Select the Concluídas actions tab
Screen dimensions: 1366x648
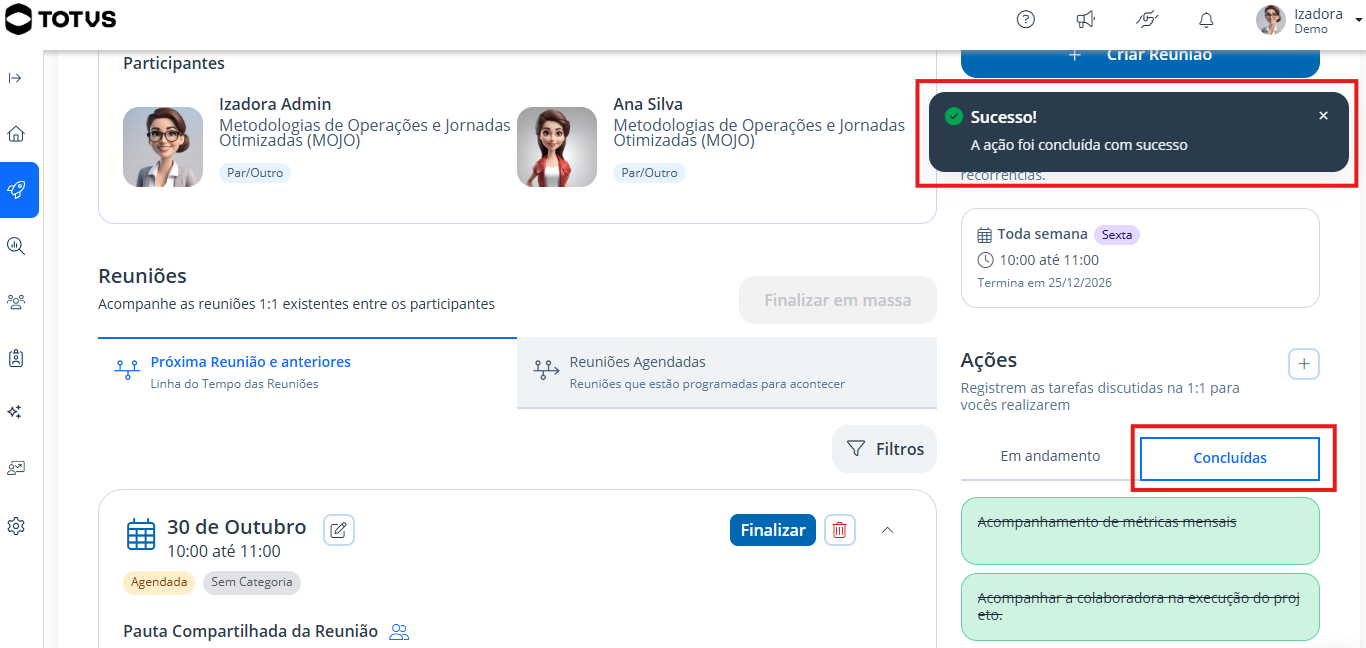[1230, 458]
